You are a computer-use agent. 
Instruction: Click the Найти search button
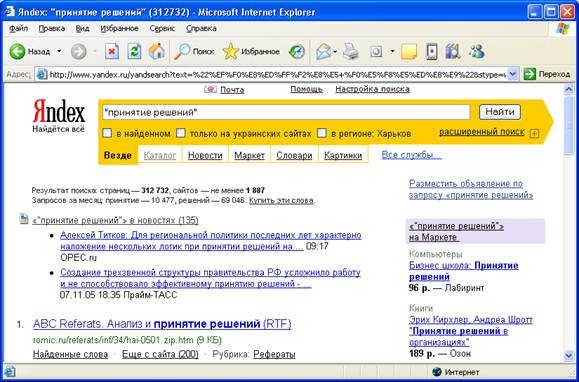click(500, 112)
